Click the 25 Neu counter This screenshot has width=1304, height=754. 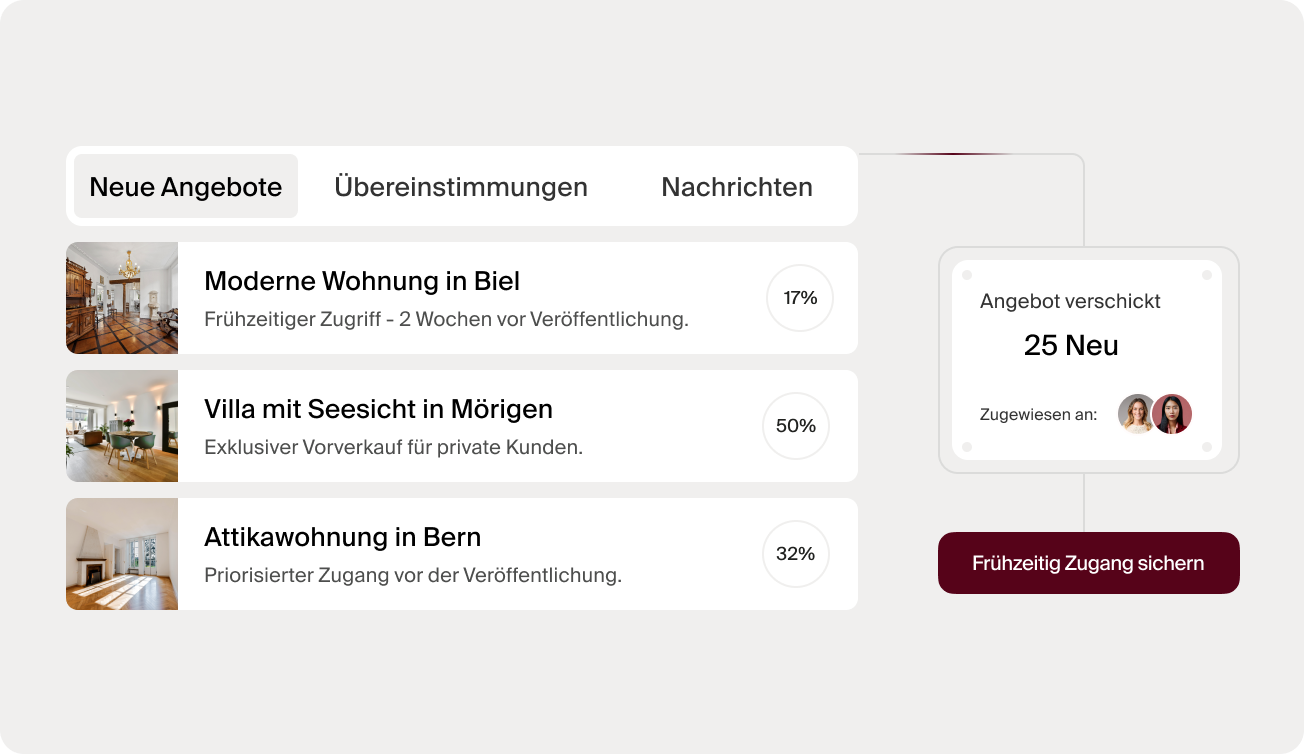tap(1071, 346)
